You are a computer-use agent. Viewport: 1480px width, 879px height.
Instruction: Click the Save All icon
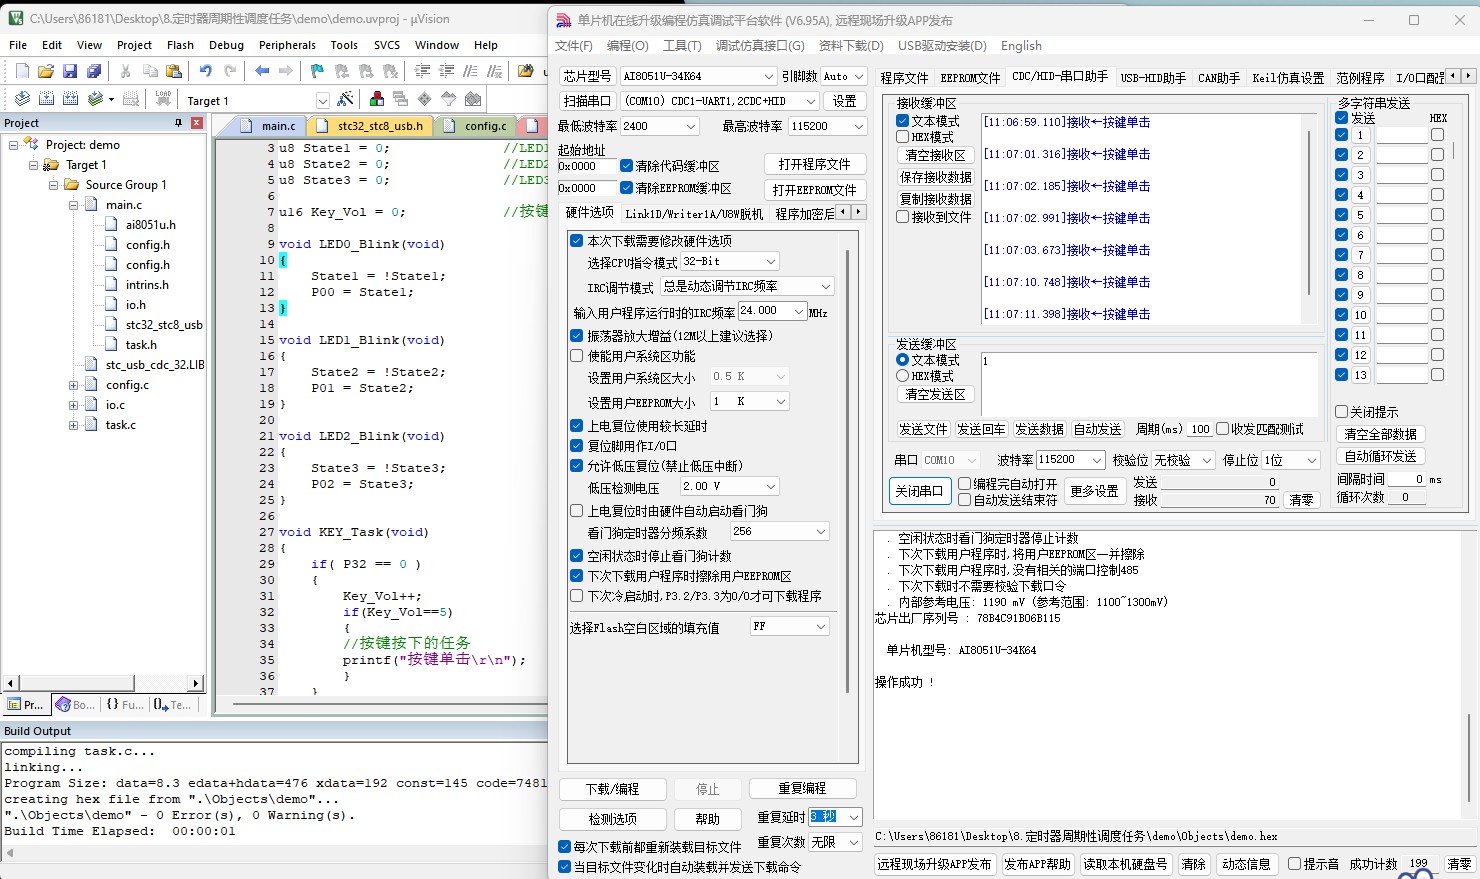[x=94, y=71]
